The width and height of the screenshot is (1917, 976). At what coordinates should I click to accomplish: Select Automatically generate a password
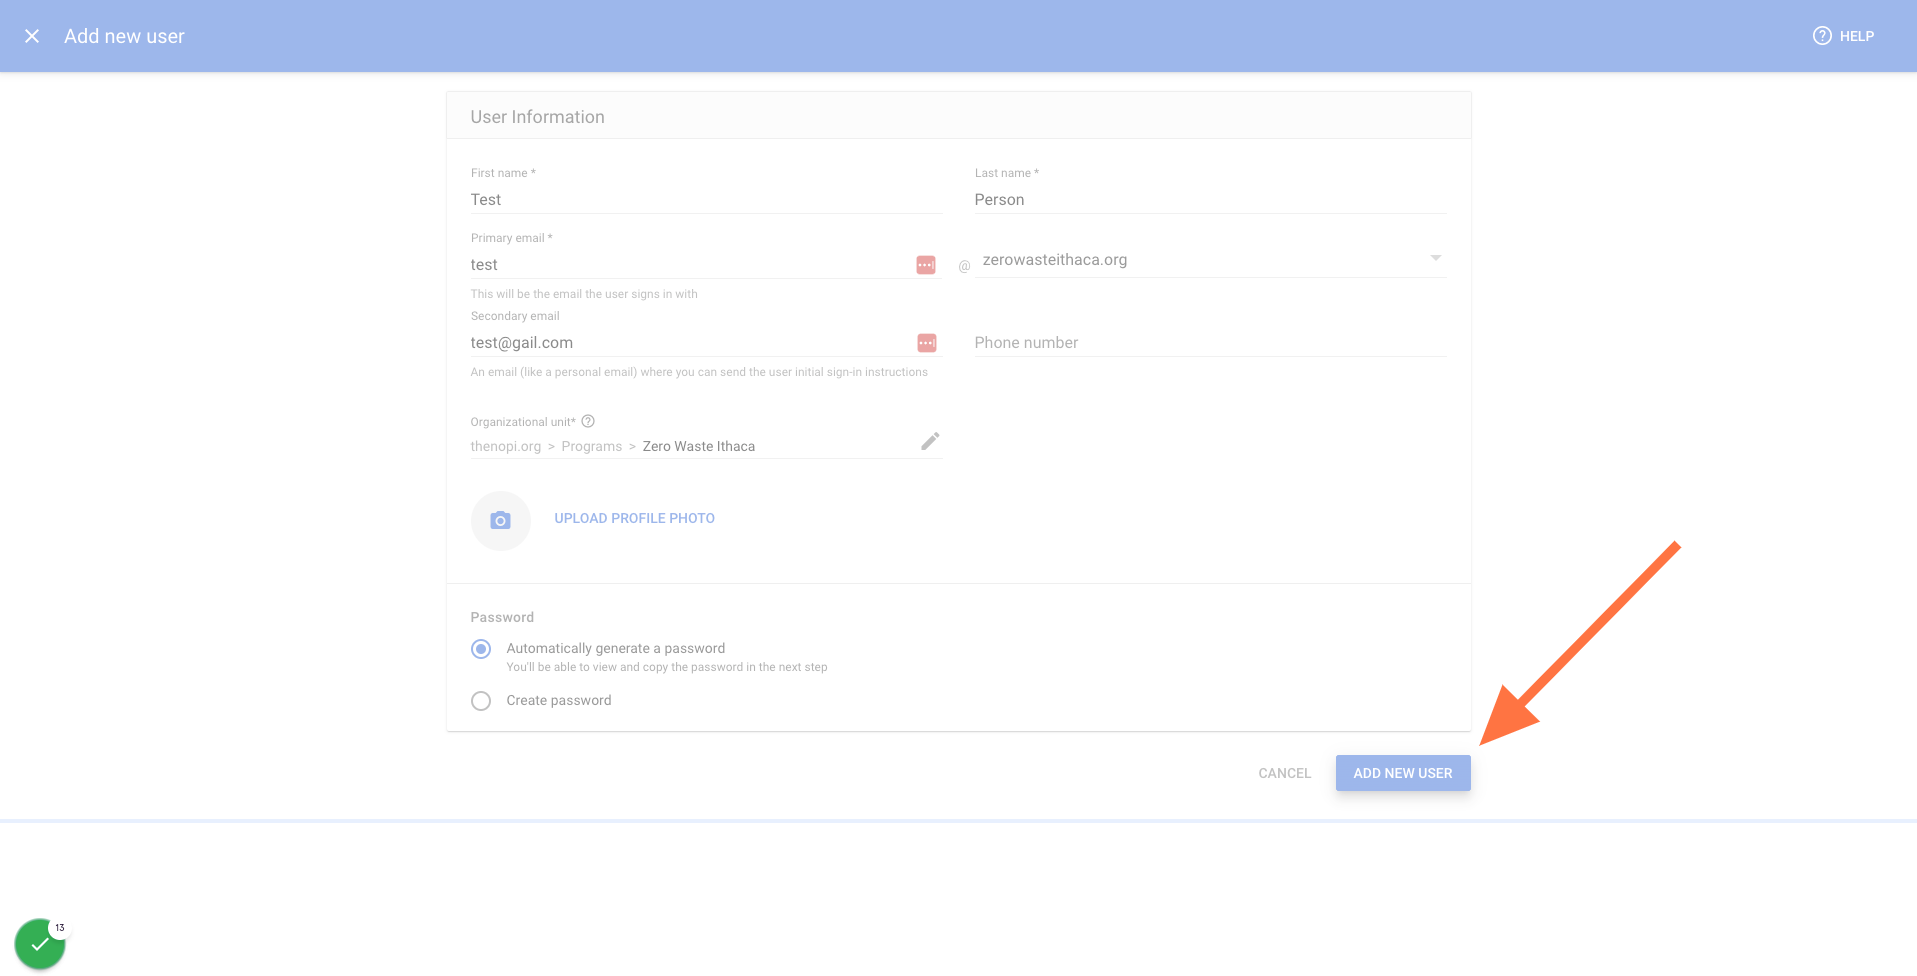(481, 649)
